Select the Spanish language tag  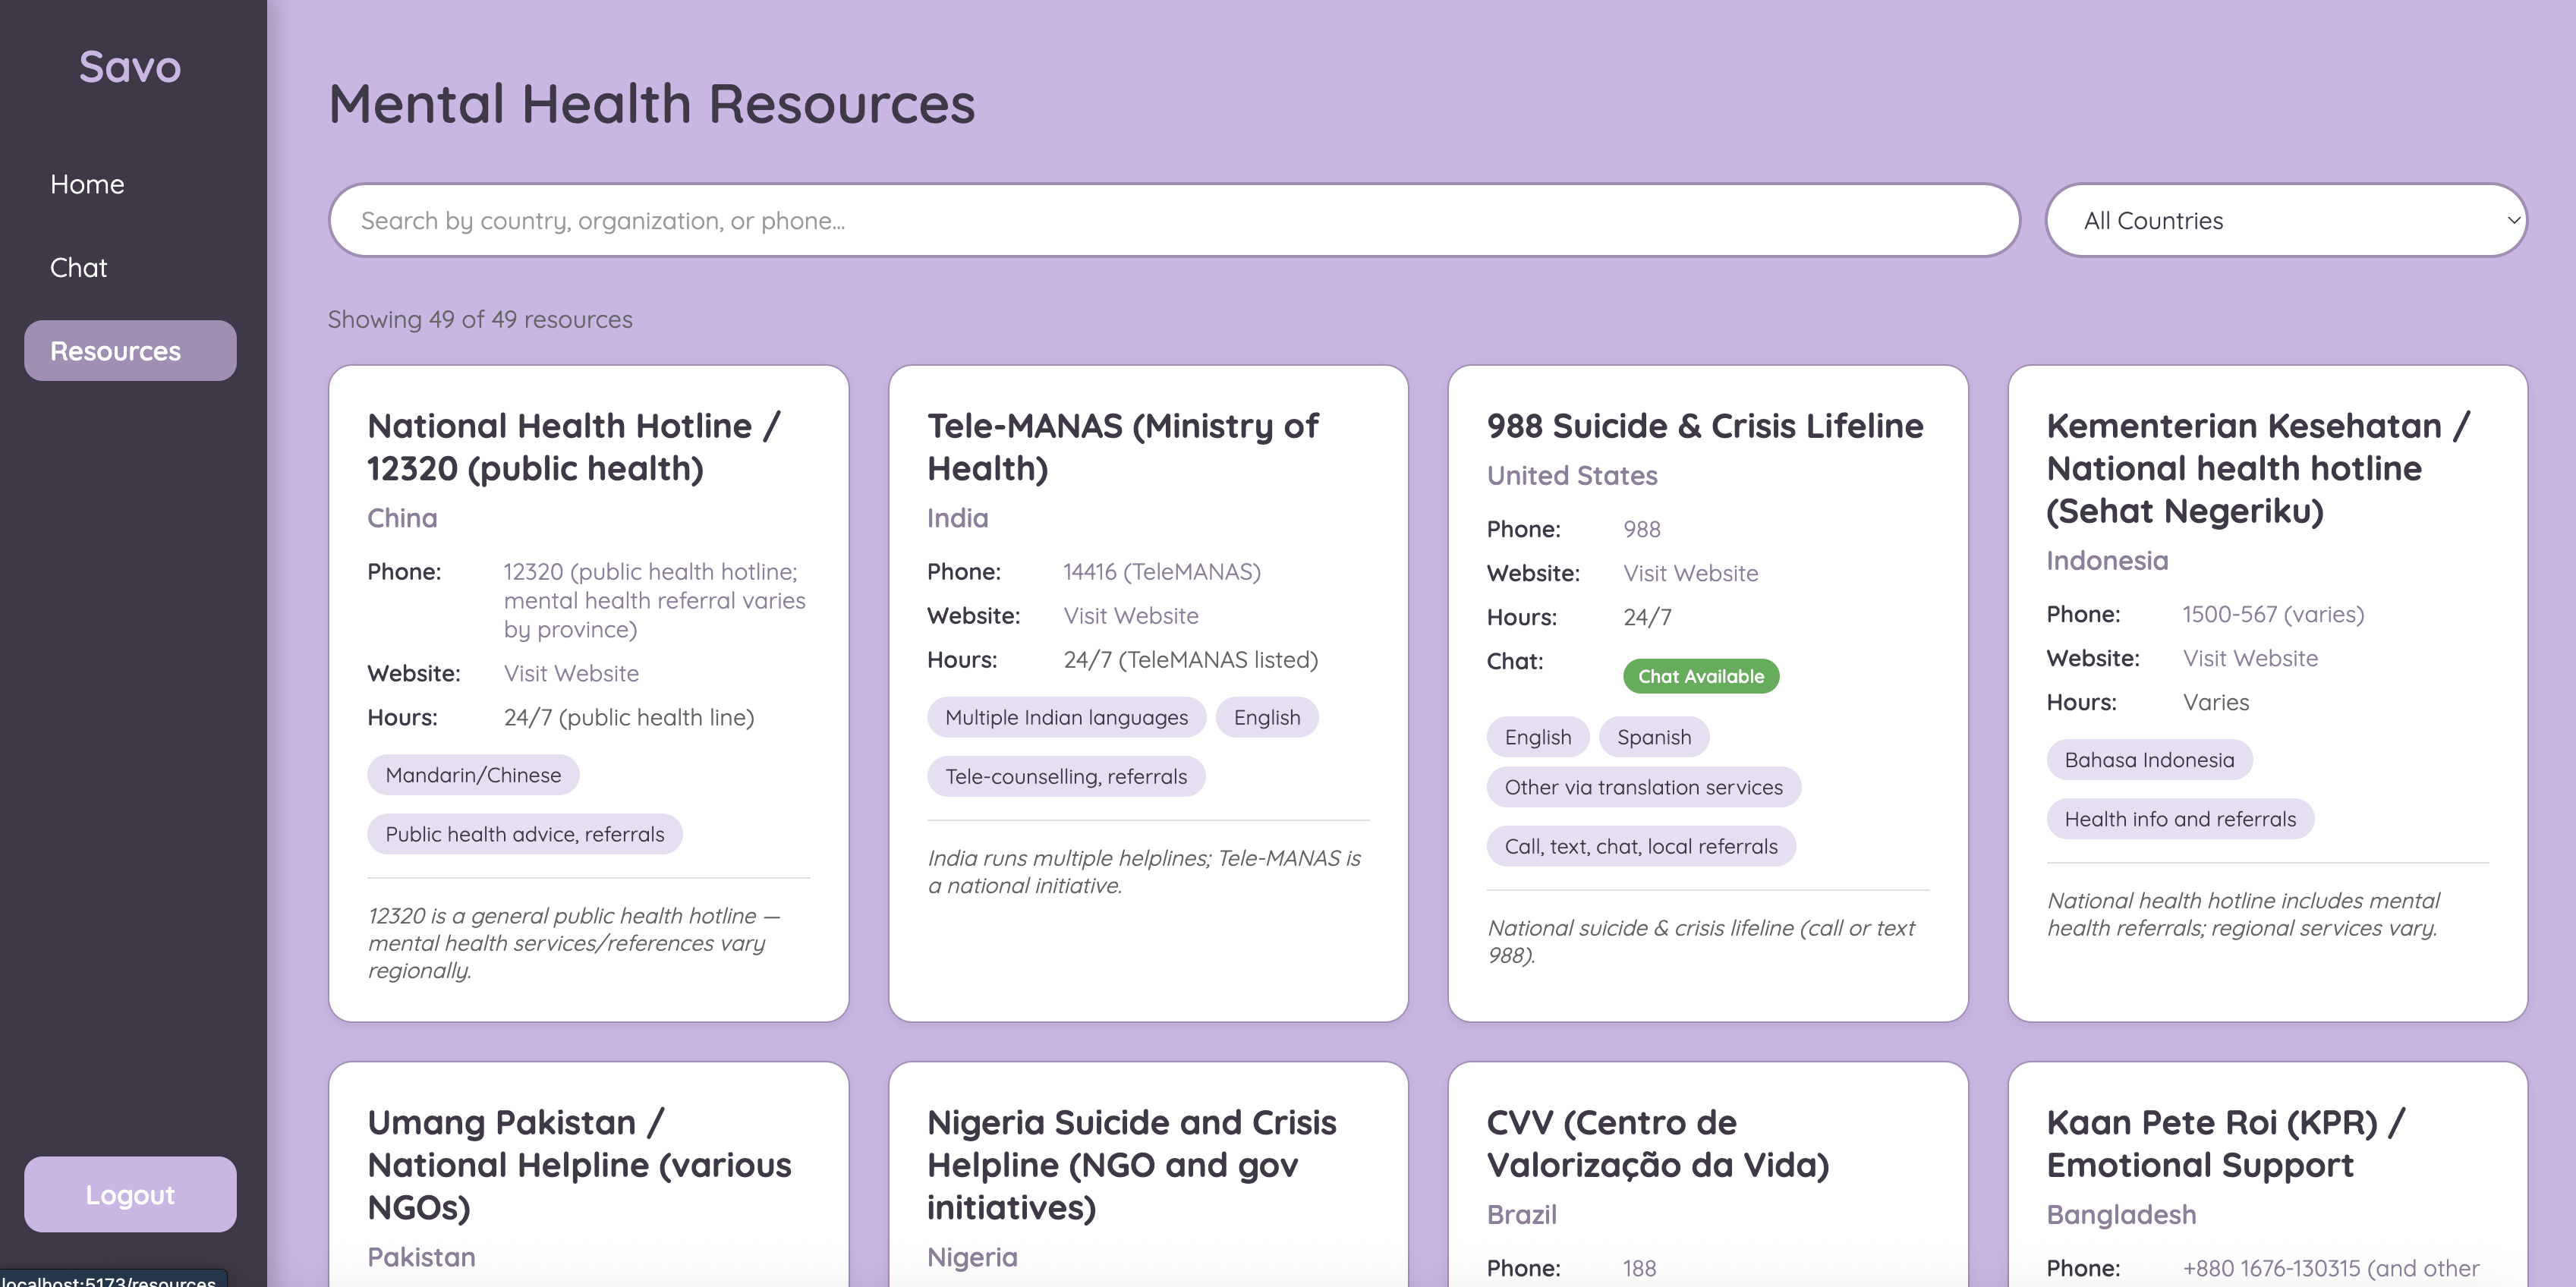pyautogui.click(x=1653, y=737)
